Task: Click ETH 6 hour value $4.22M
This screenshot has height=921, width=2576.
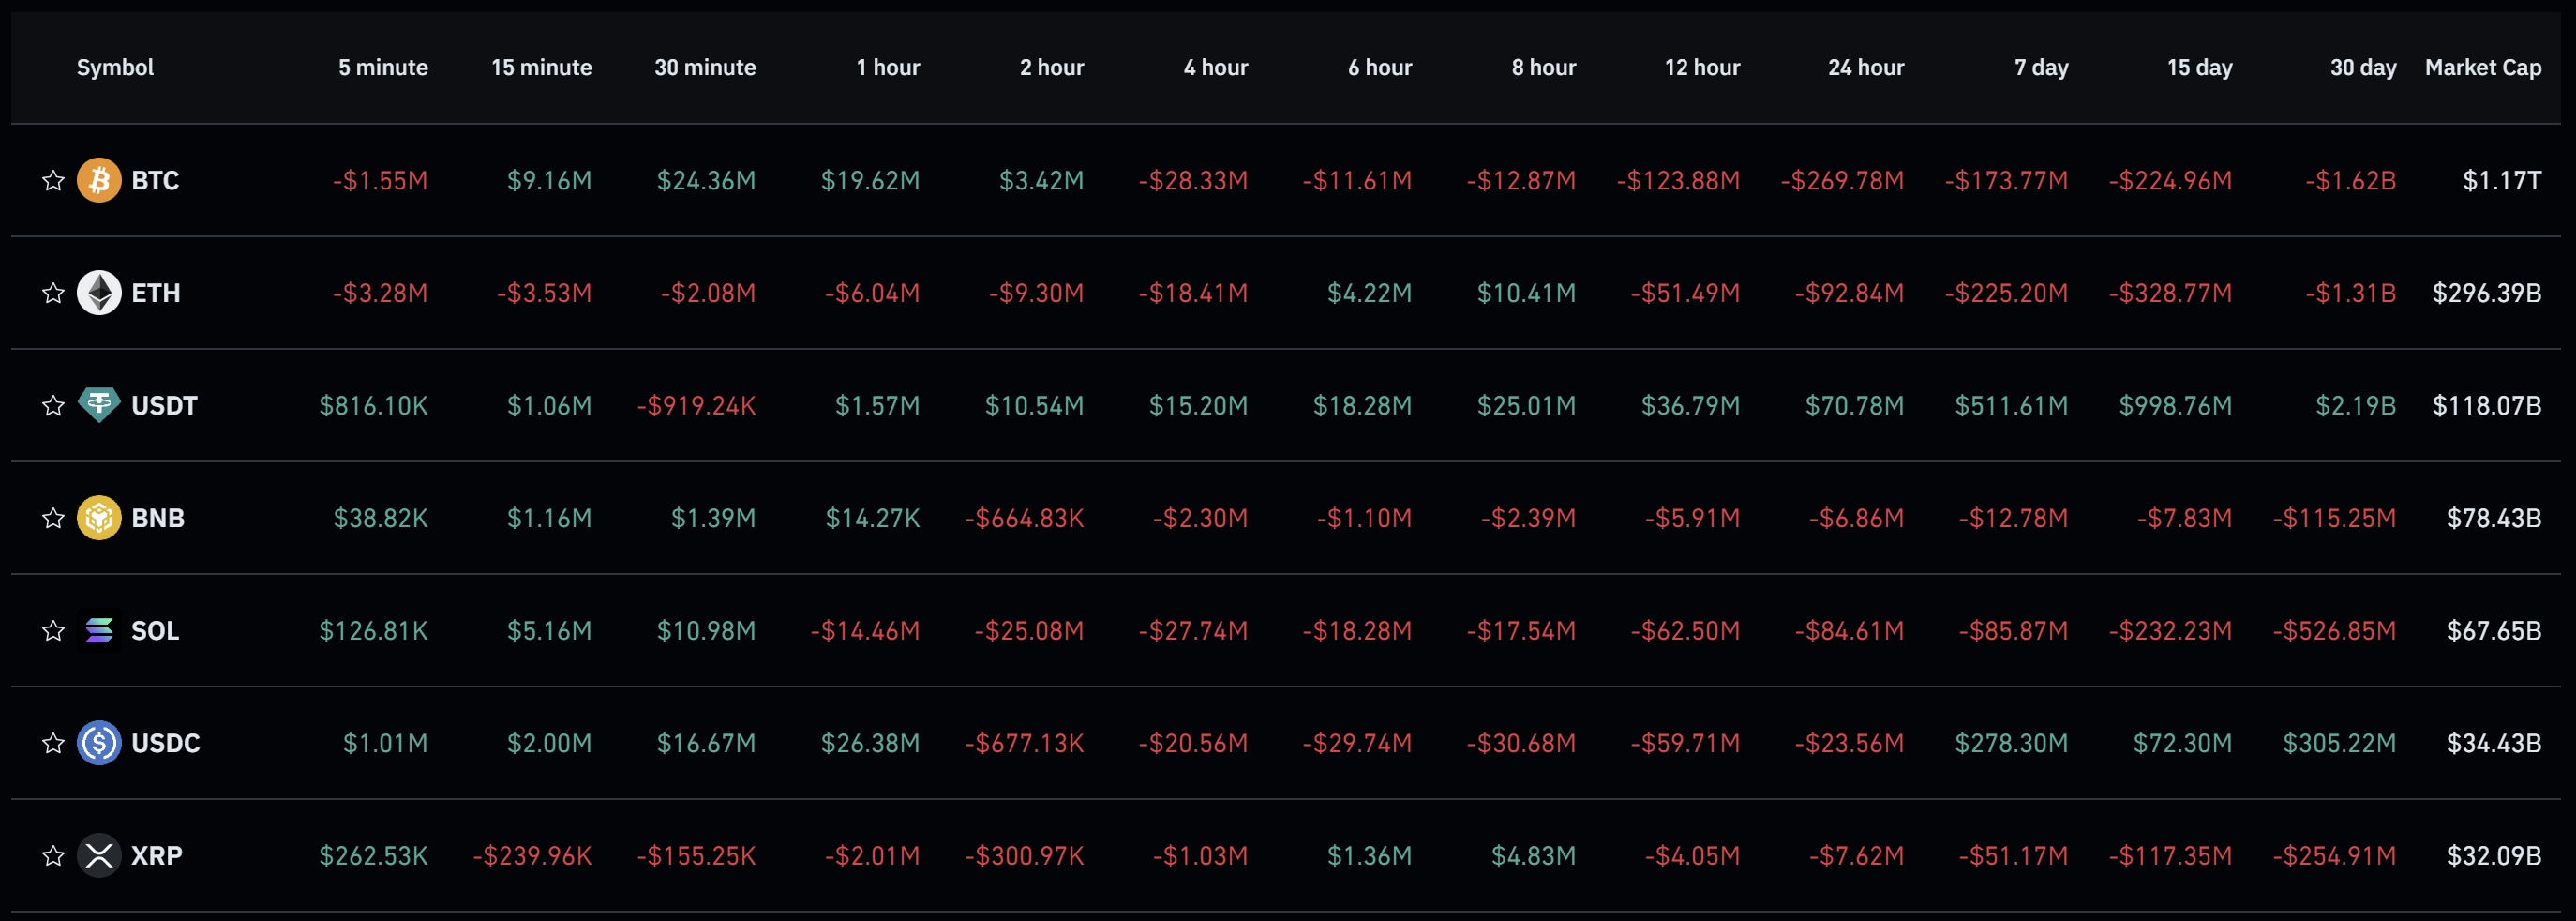Action: point(1369,293)
